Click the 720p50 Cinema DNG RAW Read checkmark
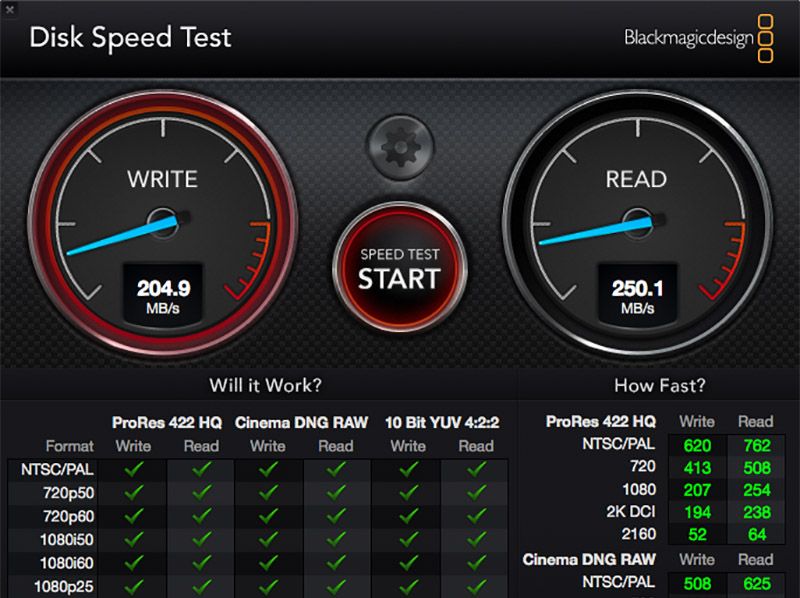Viewport: 800px width, 598px height. pyautogui.click(x=336, y=492)
